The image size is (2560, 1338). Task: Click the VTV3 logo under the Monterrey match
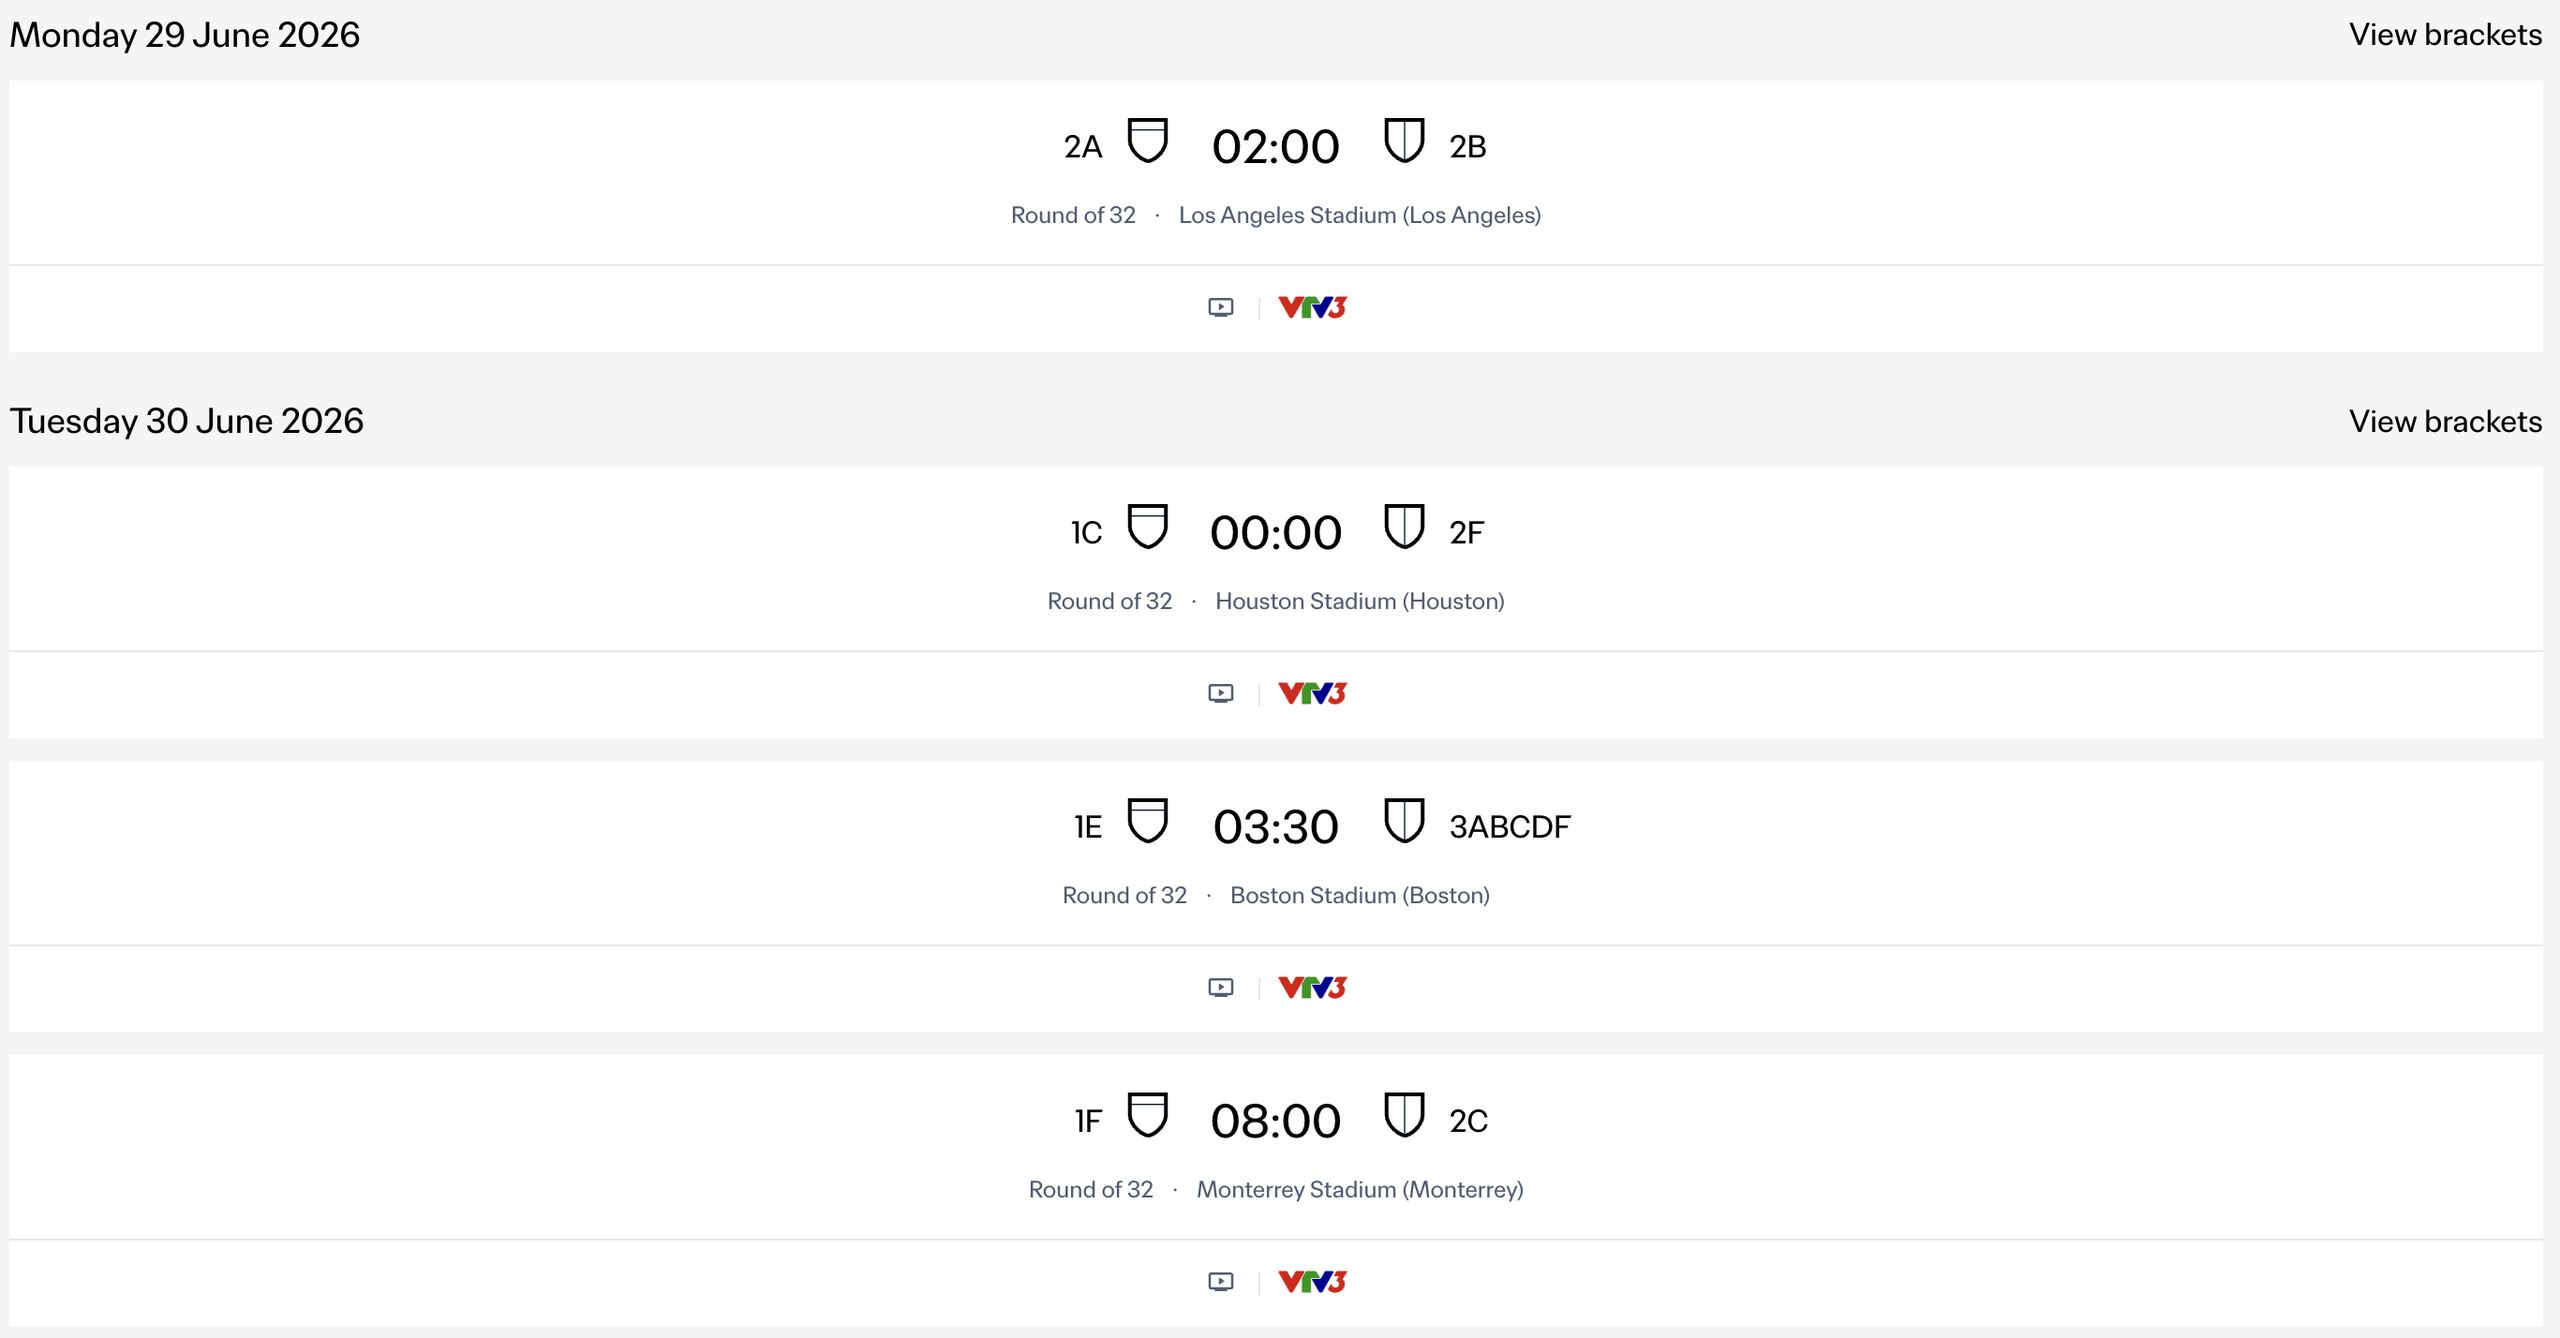[x=1311, y=1281]
